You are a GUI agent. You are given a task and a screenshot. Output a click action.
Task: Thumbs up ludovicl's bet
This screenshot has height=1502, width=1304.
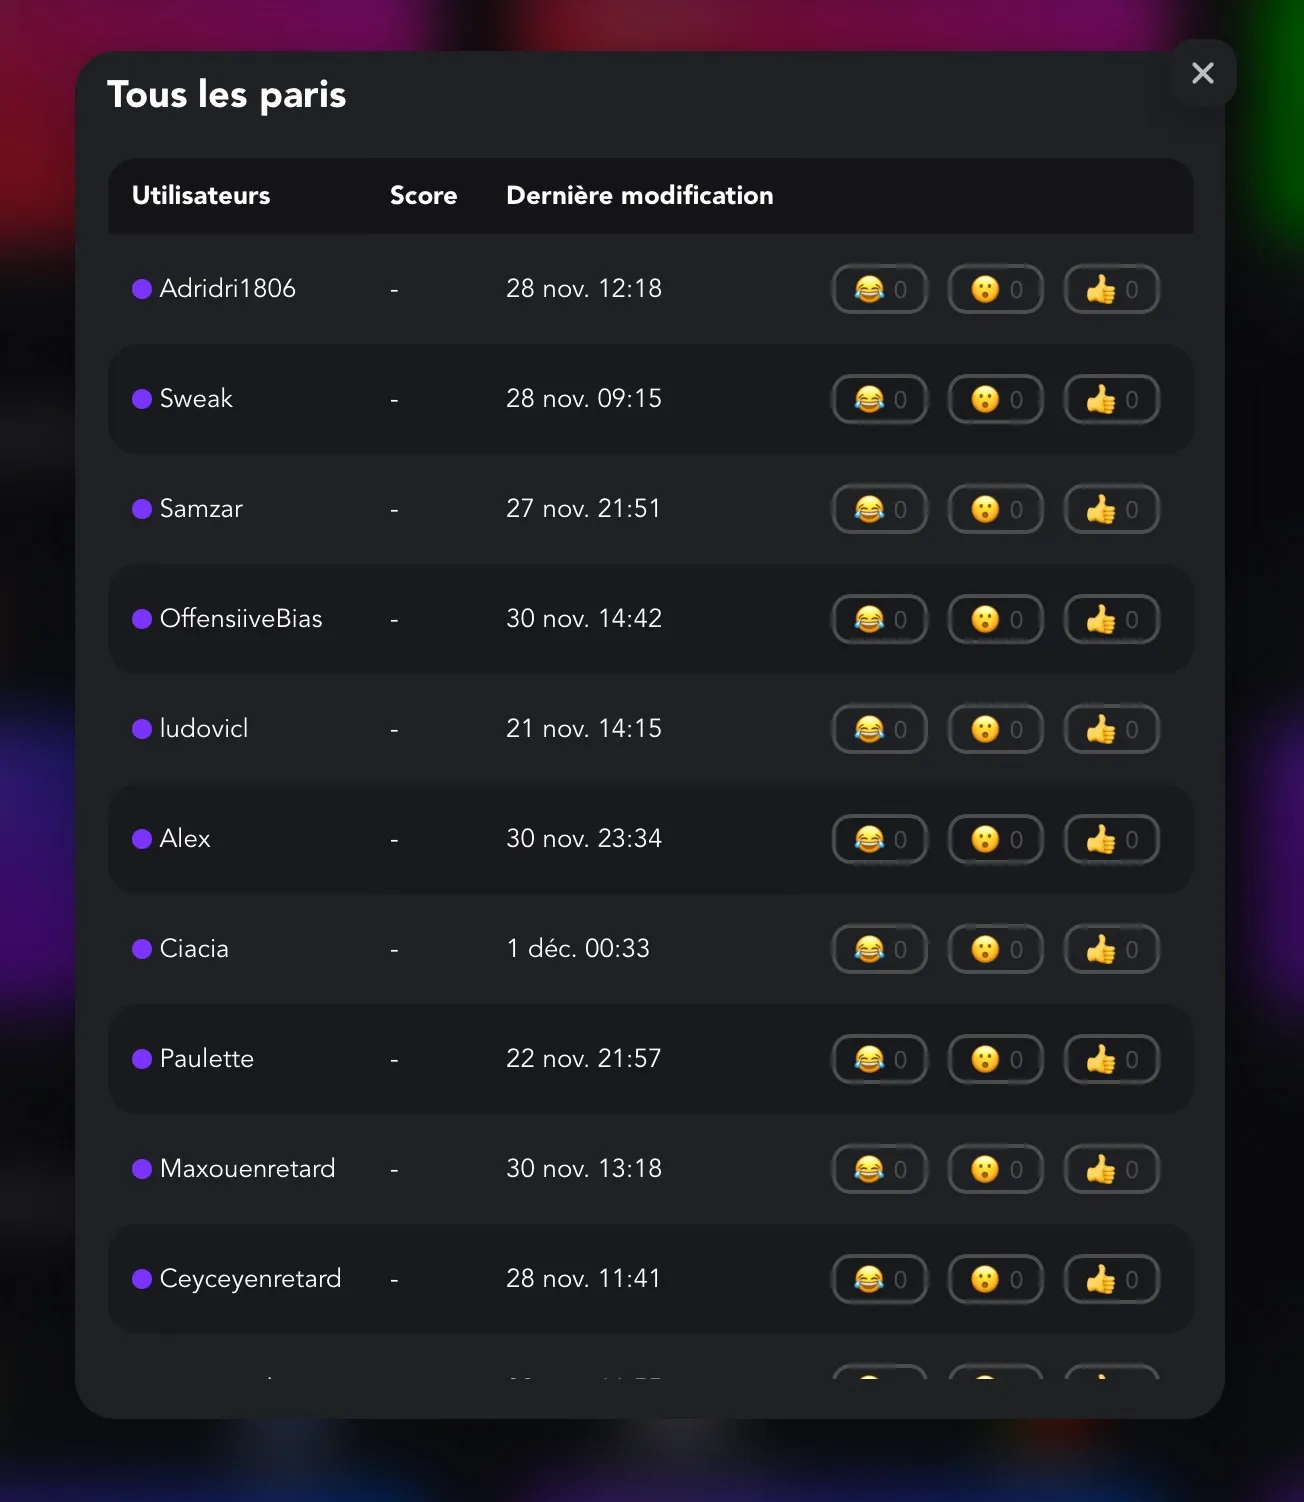pyautogui.click(x=1111, y=729)
